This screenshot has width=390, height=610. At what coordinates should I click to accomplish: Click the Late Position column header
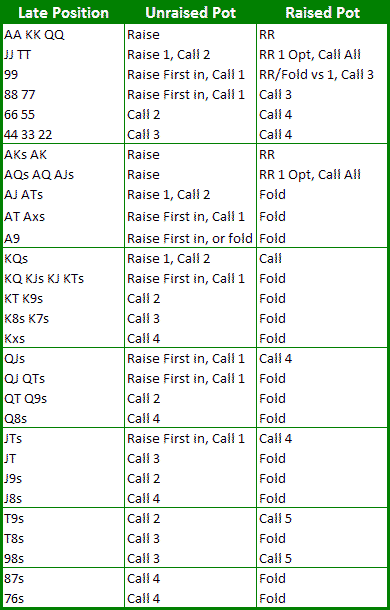pyautogui.click(x=63, y=13)
